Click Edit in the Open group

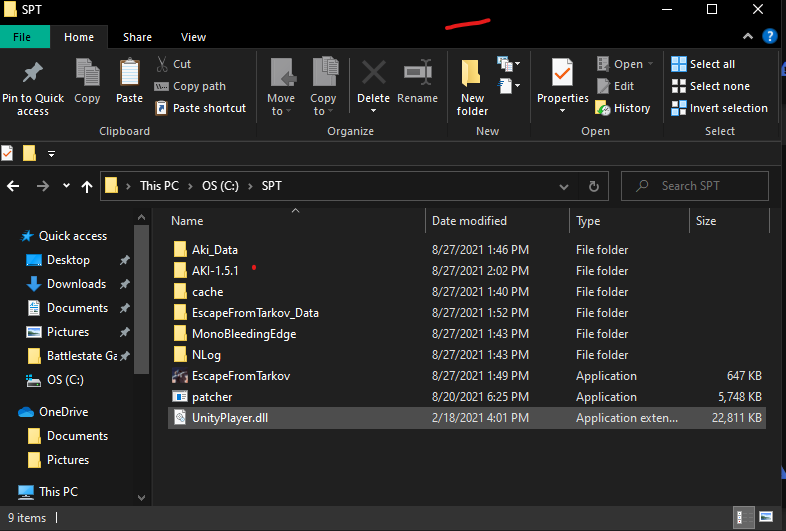tap(616, 86)
